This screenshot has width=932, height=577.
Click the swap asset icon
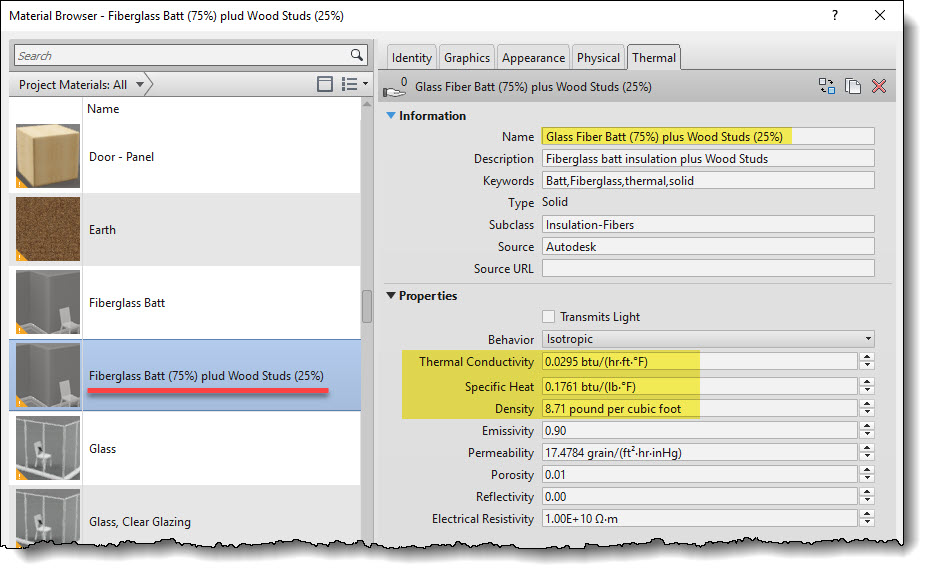coord(827,86)
